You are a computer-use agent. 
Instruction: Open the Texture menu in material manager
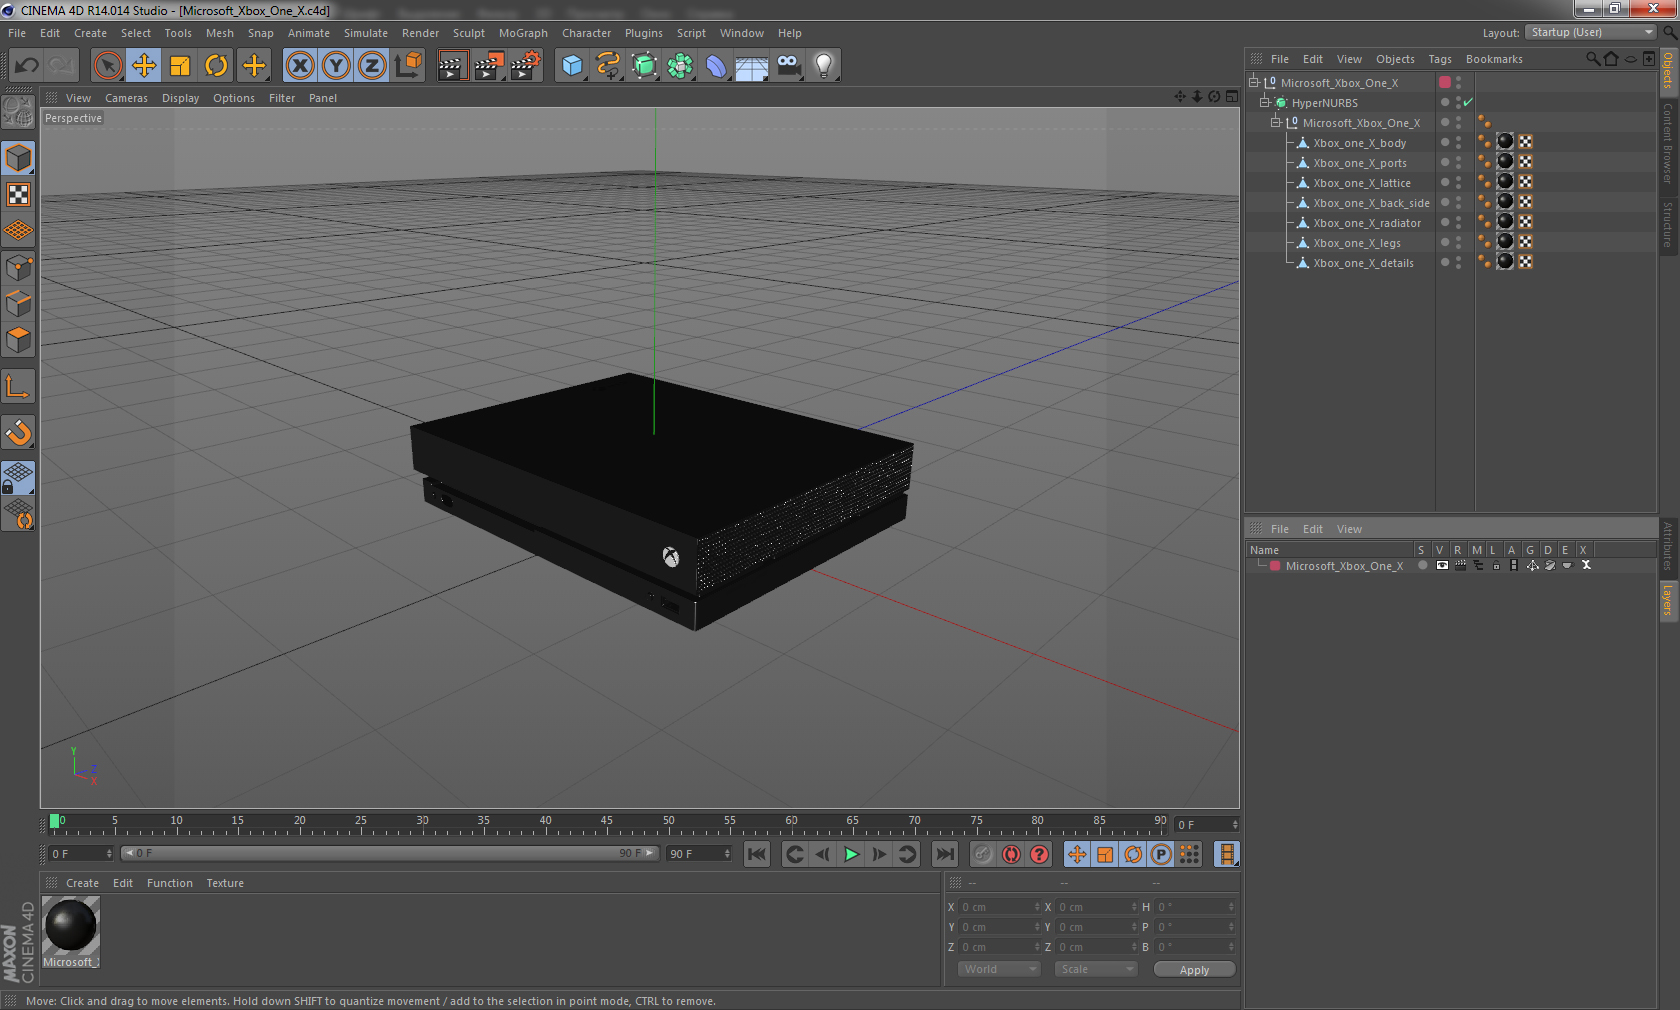[225, 883]
